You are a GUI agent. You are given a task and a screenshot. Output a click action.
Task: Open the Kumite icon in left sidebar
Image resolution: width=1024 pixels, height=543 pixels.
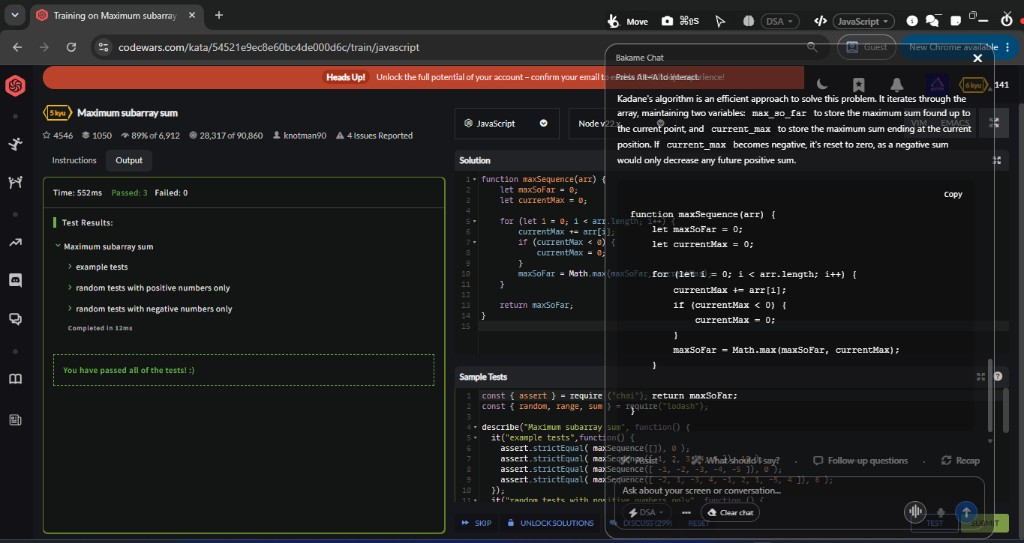pyautogui.click(x=16, y=182)
